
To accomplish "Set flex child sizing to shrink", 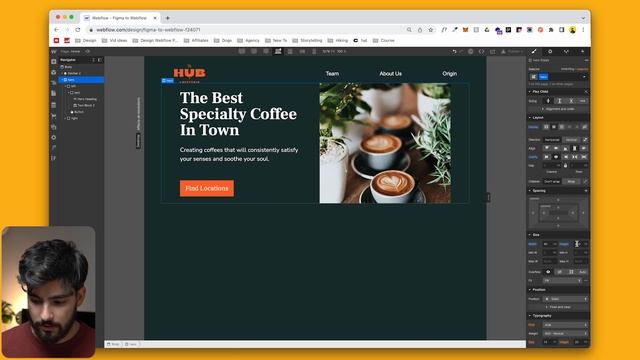I will (x=548, y=100).
